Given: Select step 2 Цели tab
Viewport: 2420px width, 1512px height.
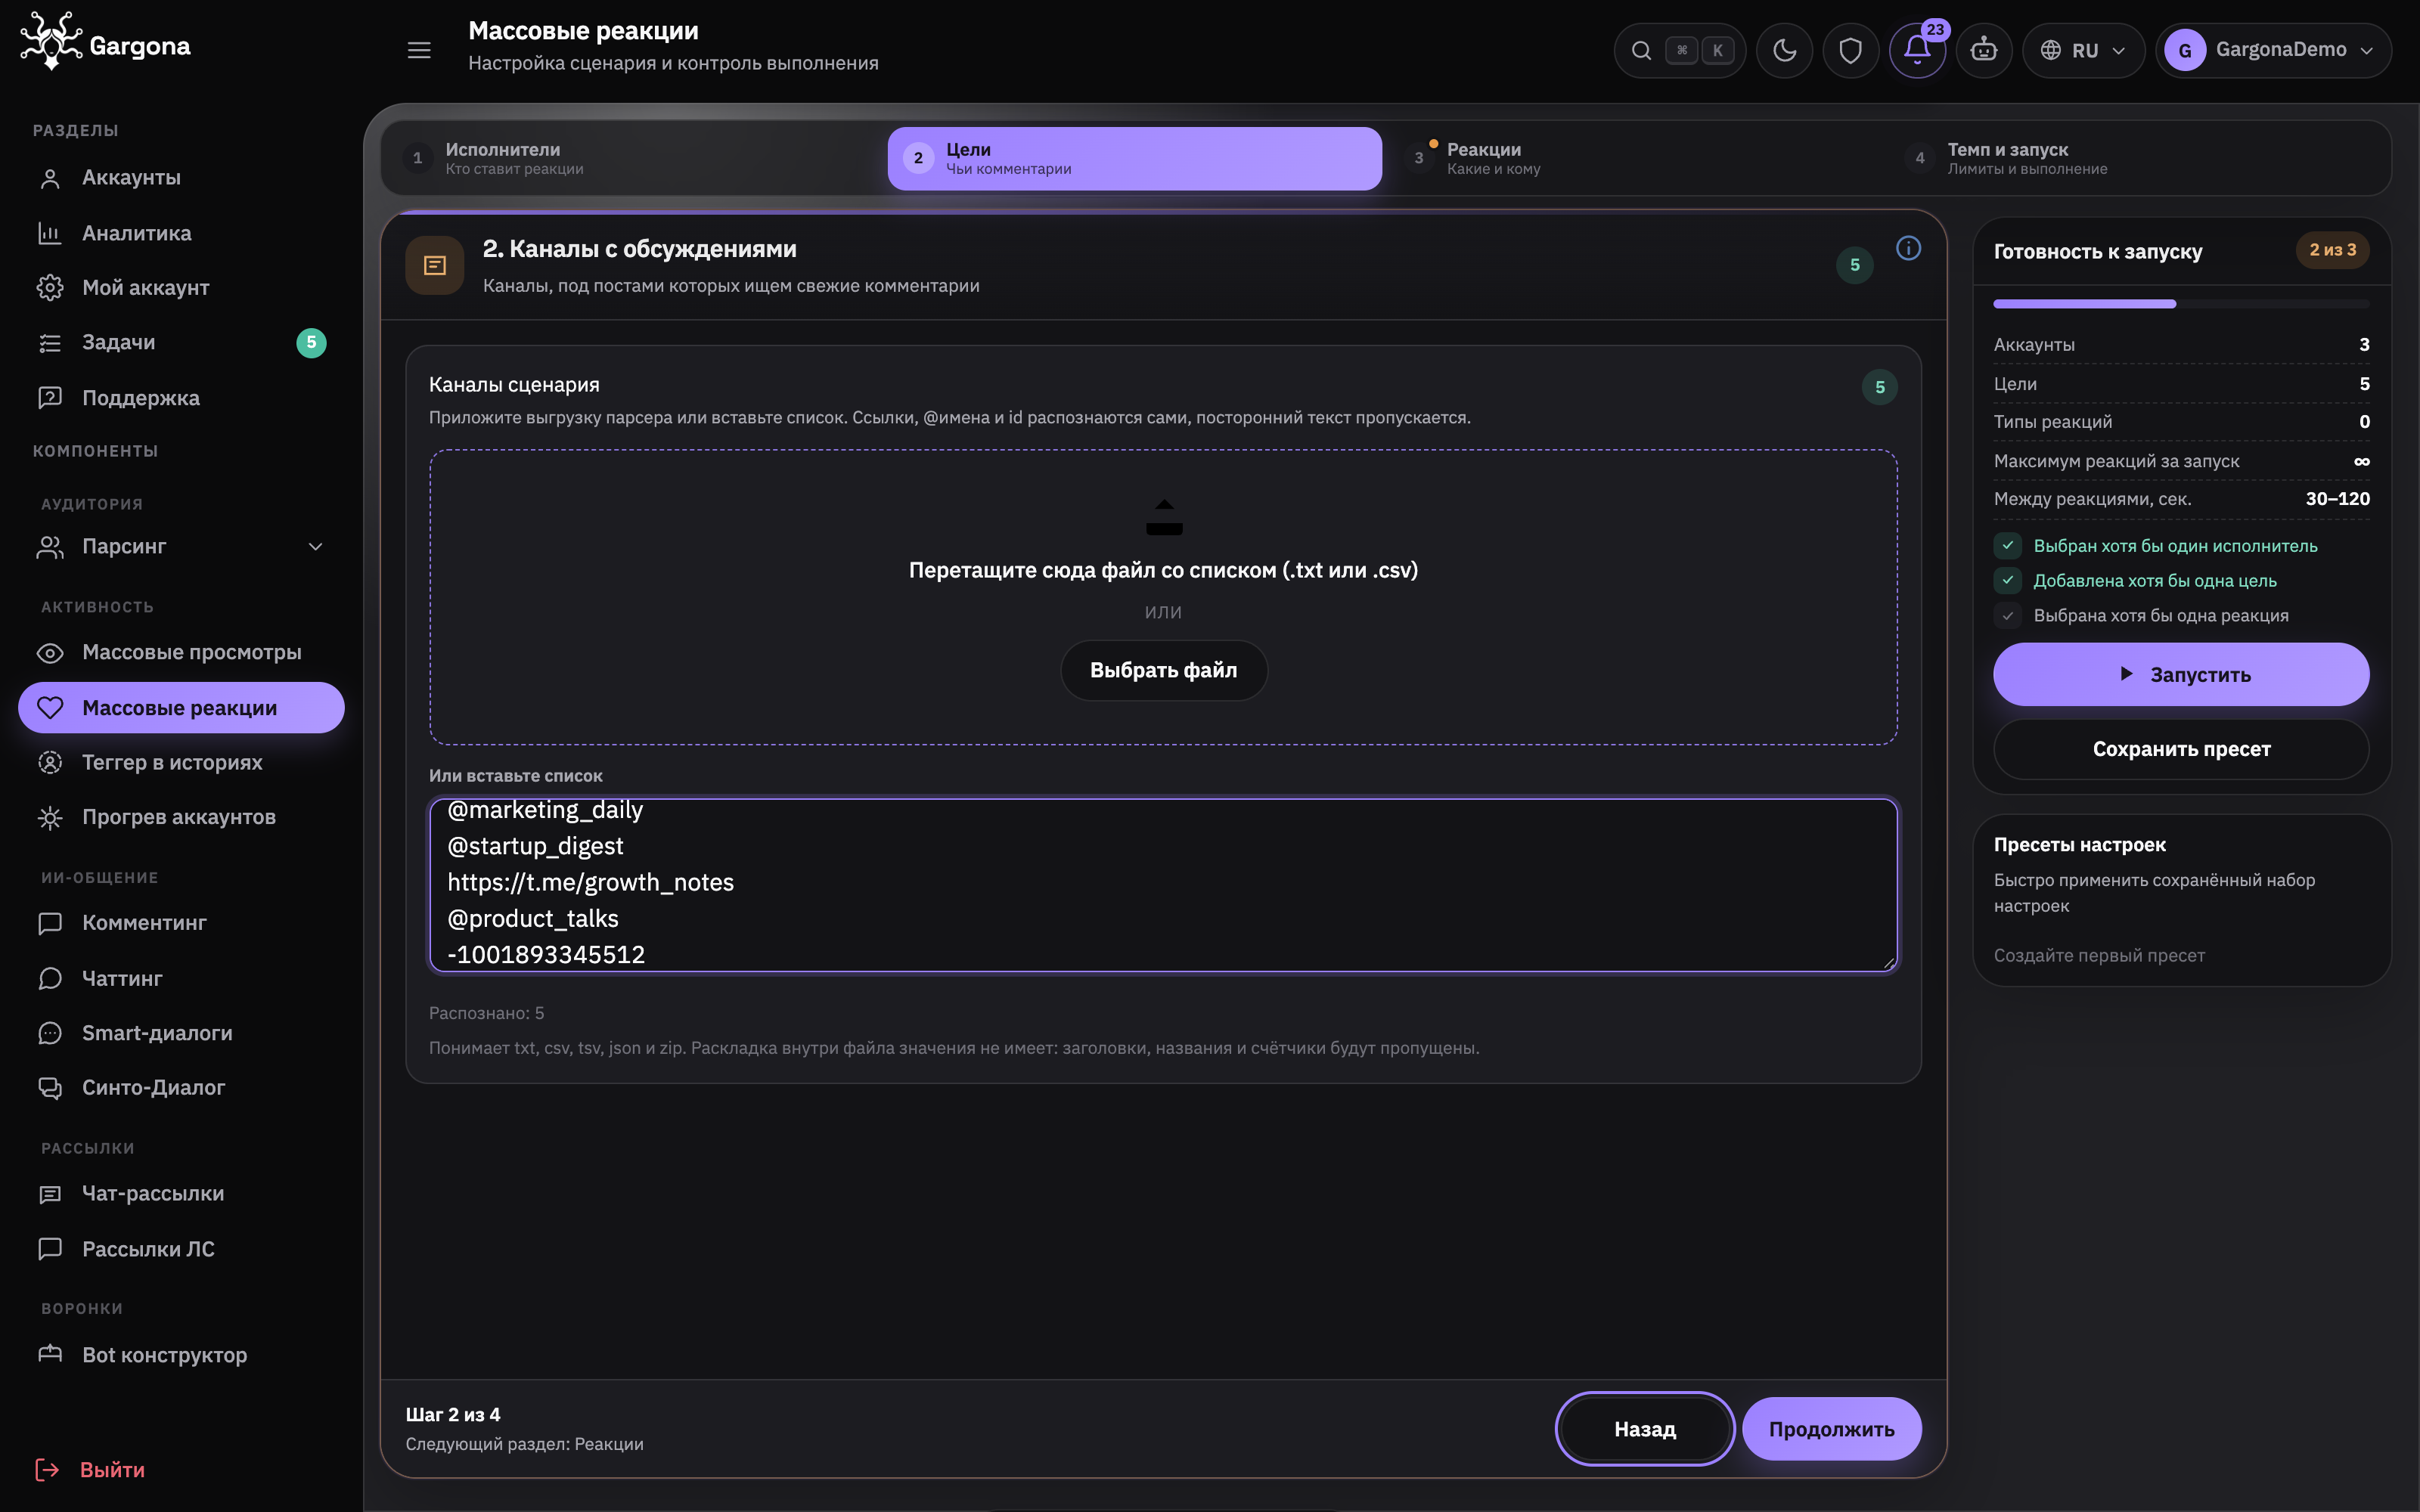Looking at the screenshot, I should (1134, 158).
